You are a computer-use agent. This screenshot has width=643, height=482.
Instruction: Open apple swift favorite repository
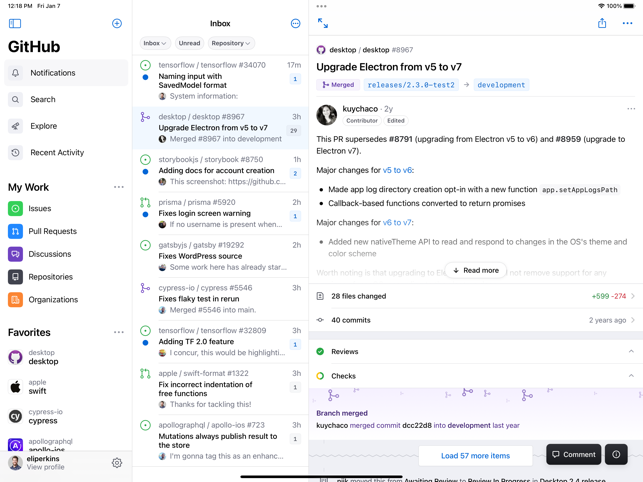66,387
